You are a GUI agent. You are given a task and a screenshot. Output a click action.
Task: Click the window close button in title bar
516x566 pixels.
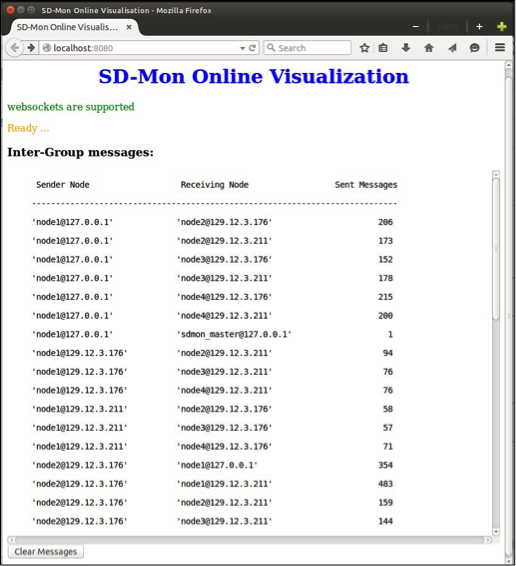[11, 10]
